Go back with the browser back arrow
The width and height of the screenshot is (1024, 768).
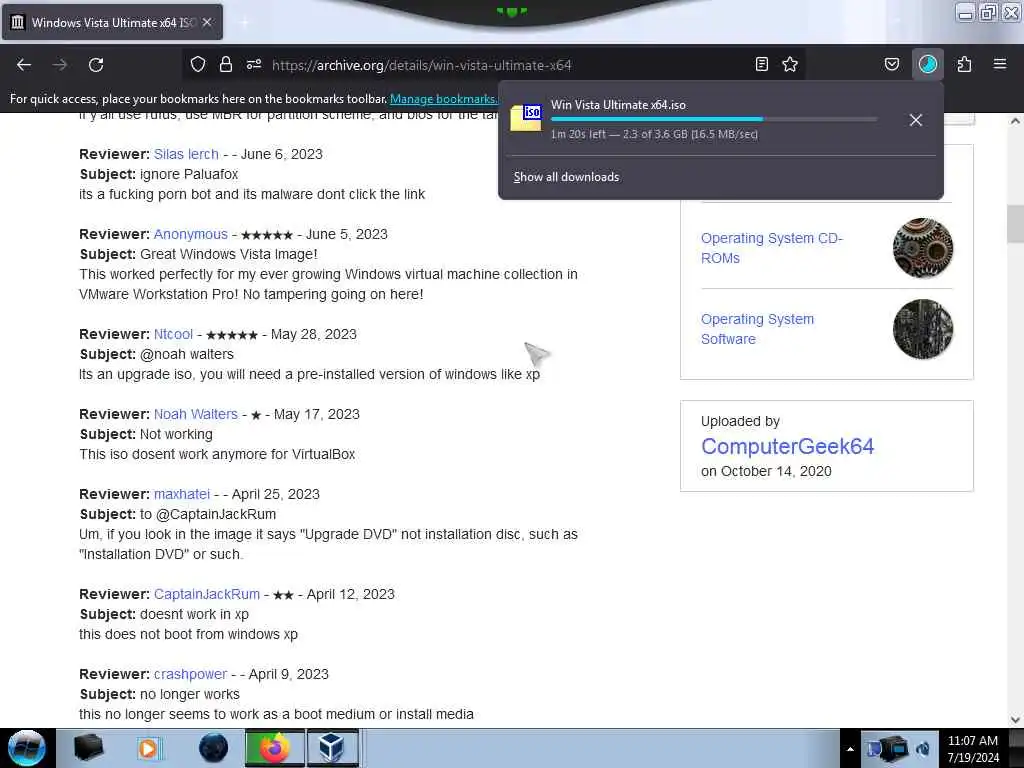tap(24, 65)
